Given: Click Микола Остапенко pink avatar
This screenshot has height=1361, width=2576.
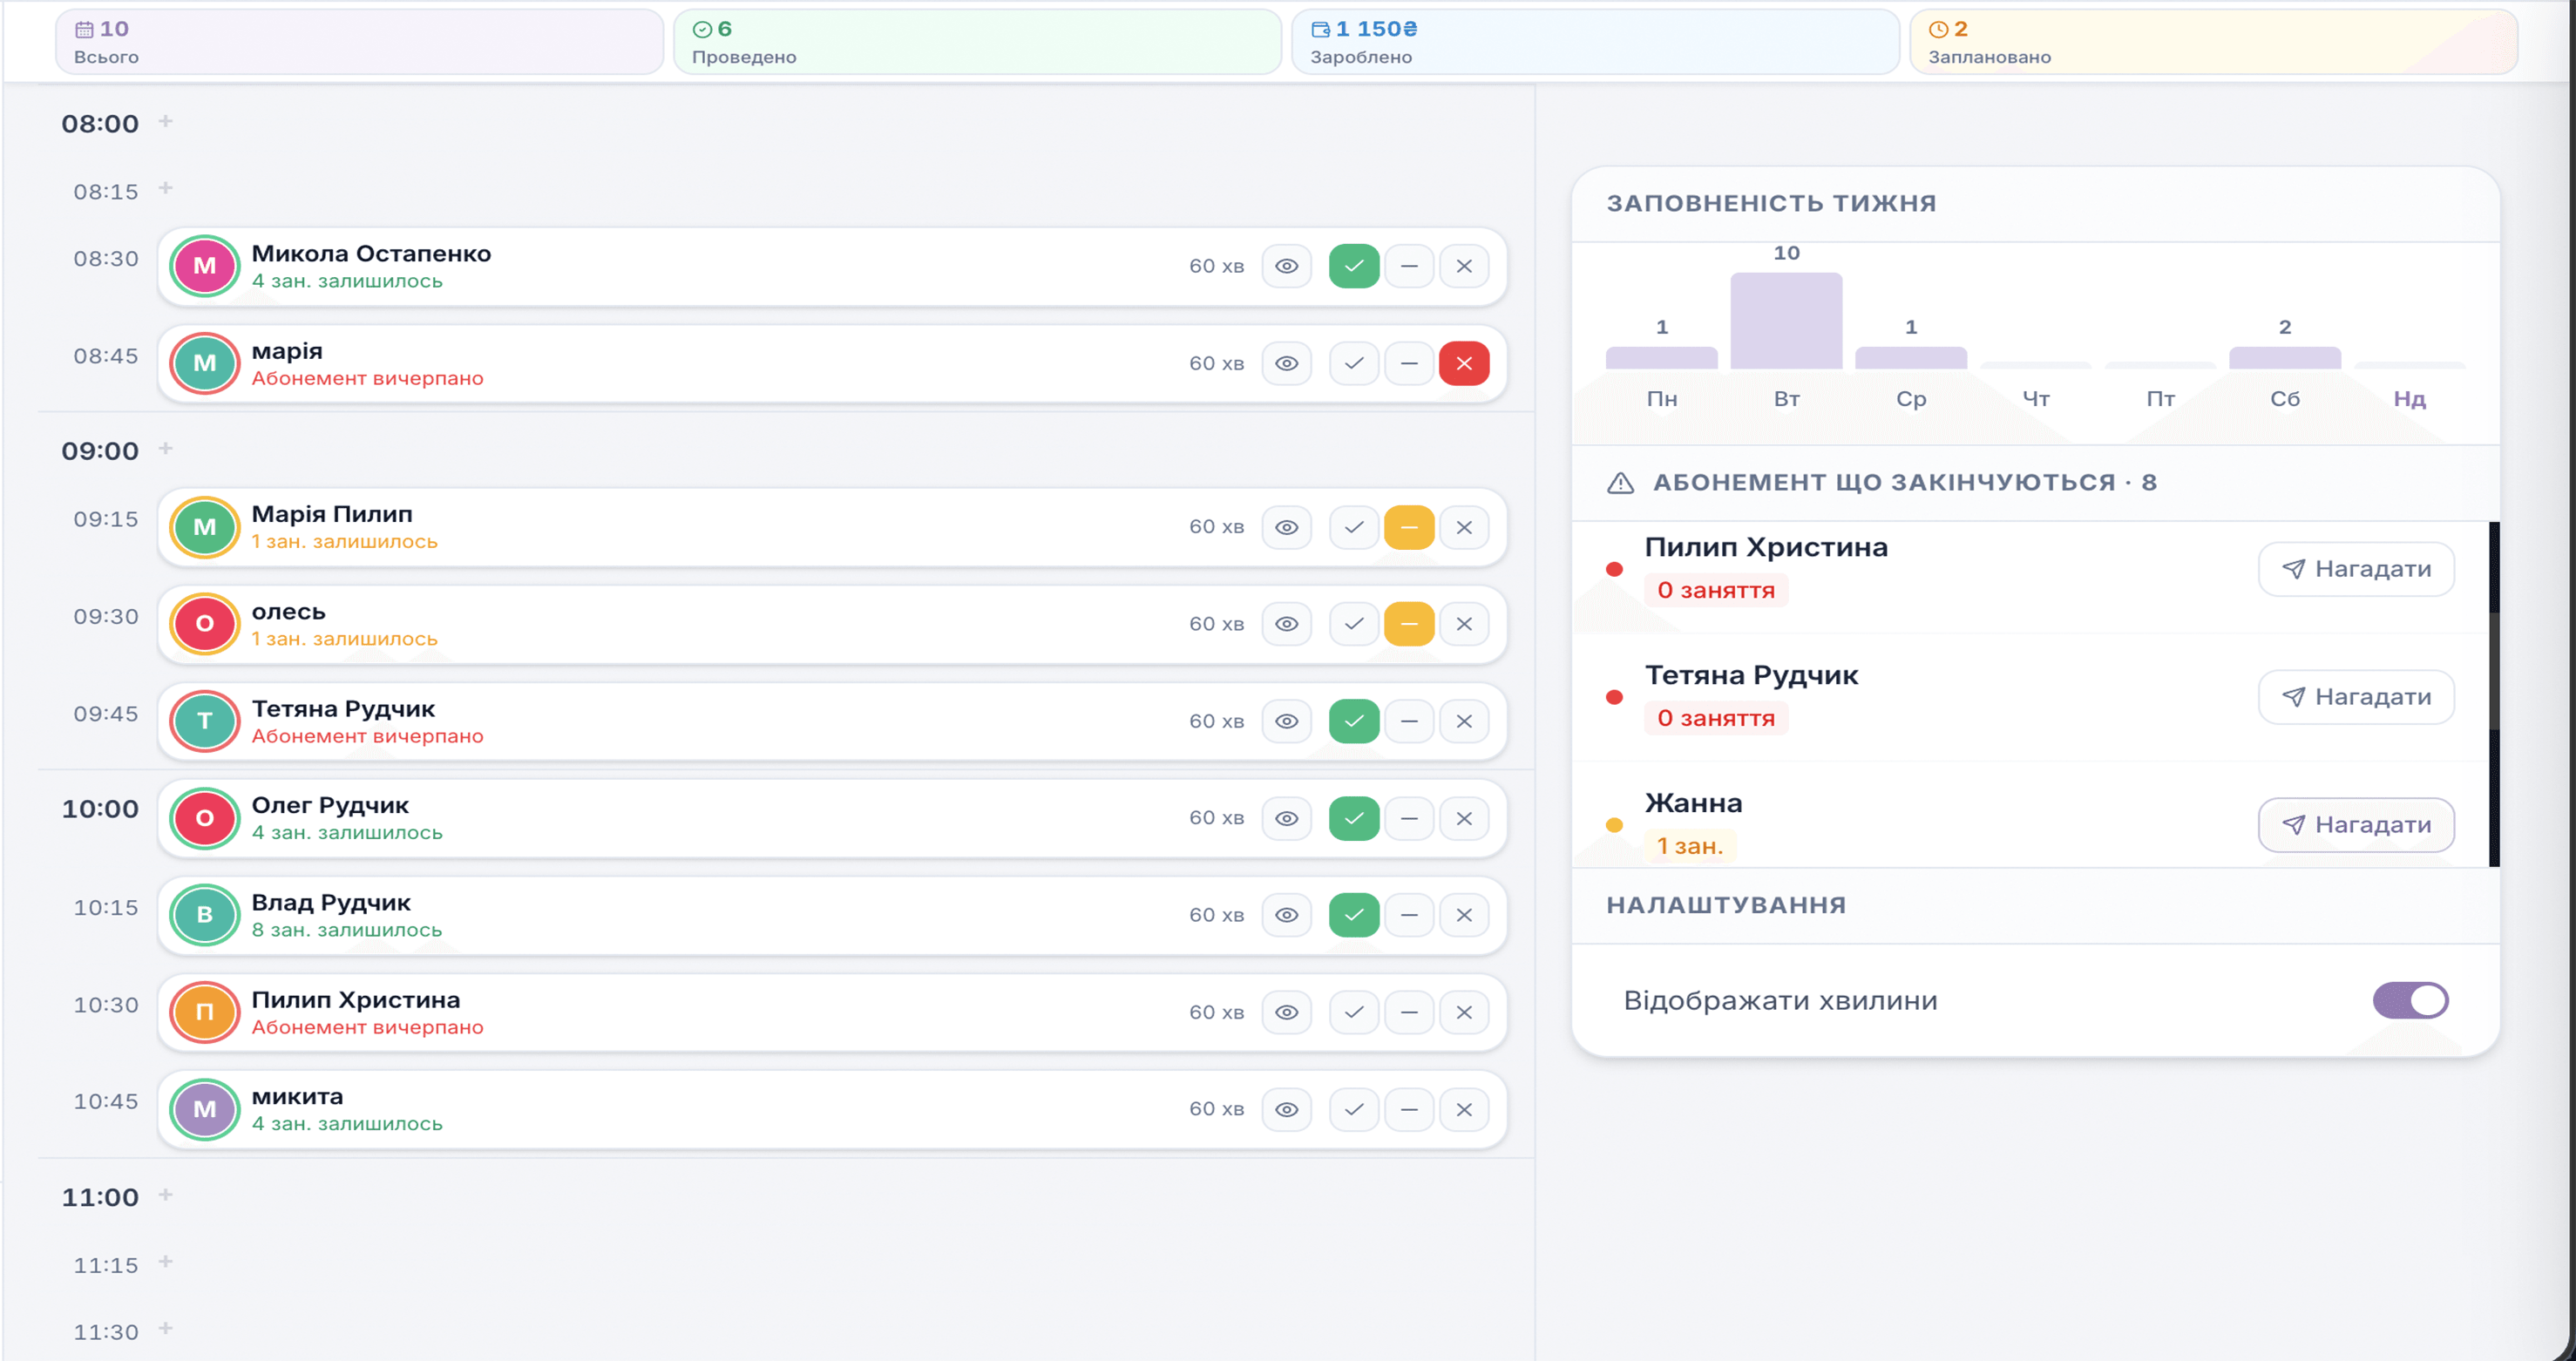Looking at the screenshot, I should [x=204, y=266].
